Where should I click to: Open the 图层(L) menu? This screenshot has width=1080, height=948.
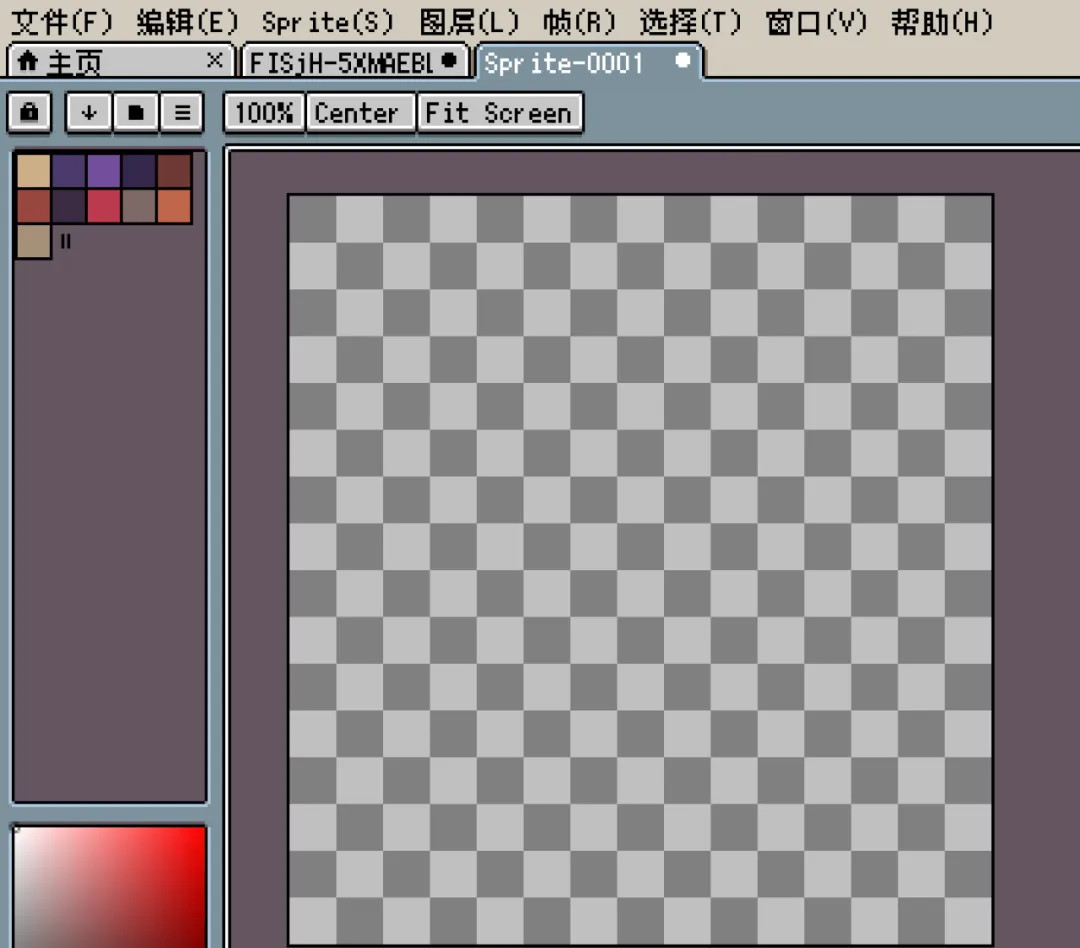[x=469, y=22]
